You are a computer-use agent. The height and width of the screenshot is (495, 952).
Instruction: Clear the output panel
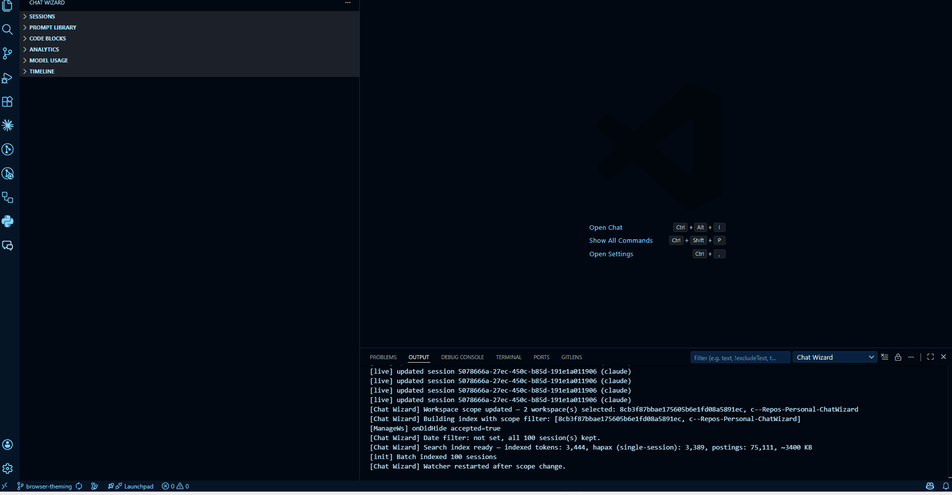(x=885, y=357)
